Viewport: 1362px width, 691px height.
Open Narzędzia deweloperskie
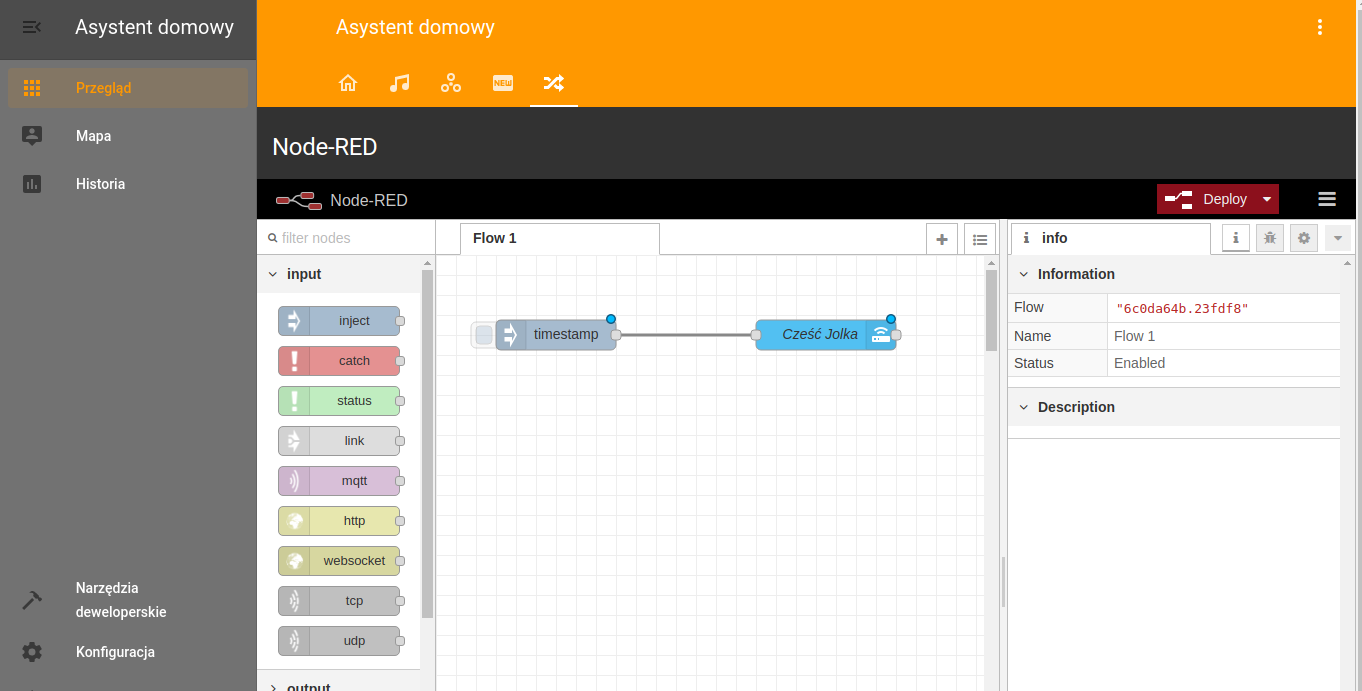128,600
